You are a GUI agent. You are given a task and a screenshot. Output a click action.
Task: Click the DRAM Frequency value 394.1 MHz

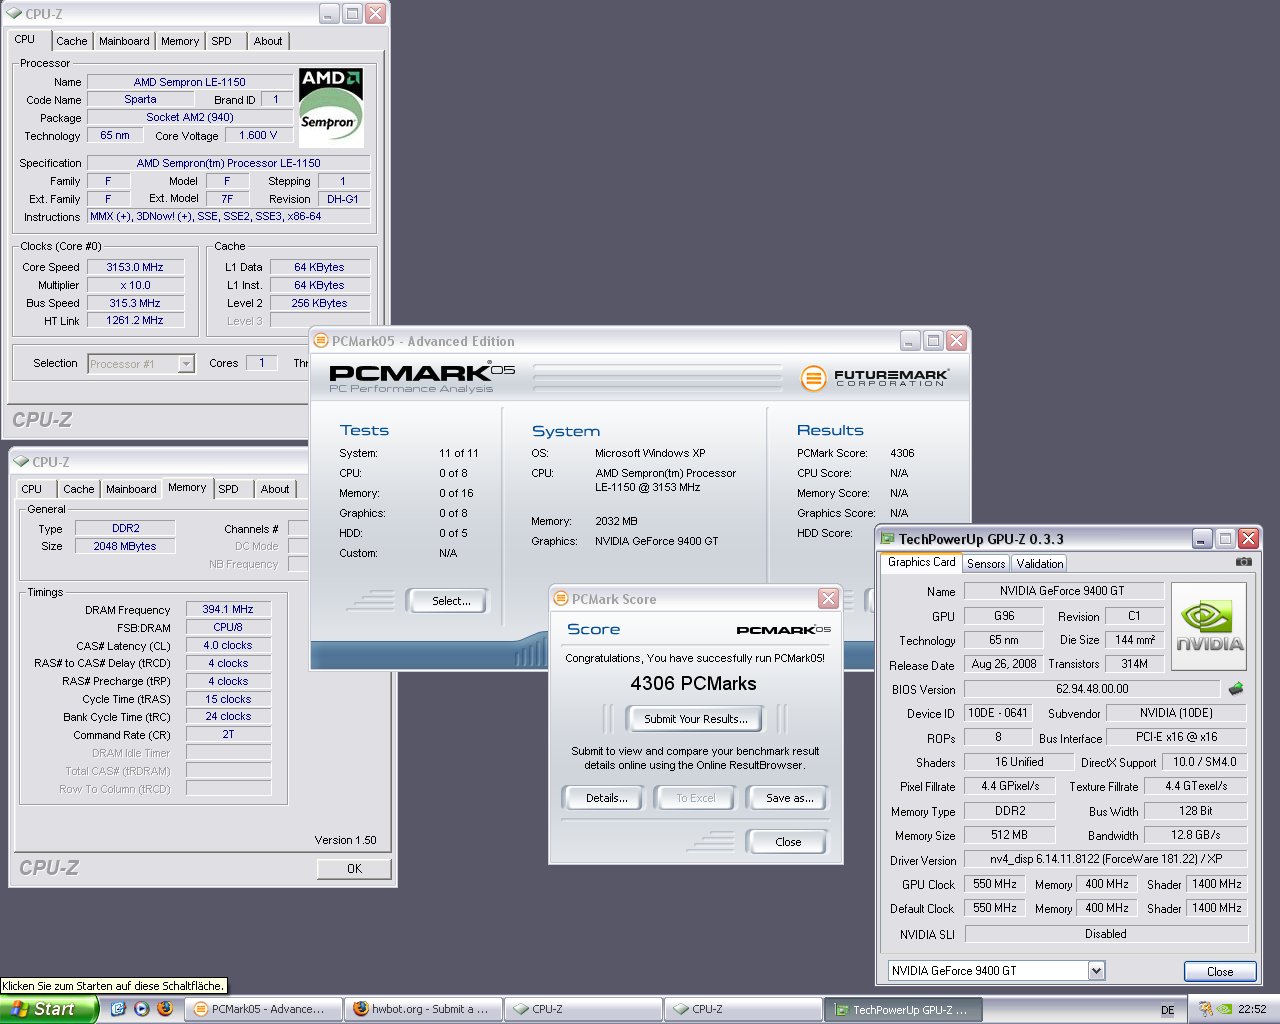point(228,609)
